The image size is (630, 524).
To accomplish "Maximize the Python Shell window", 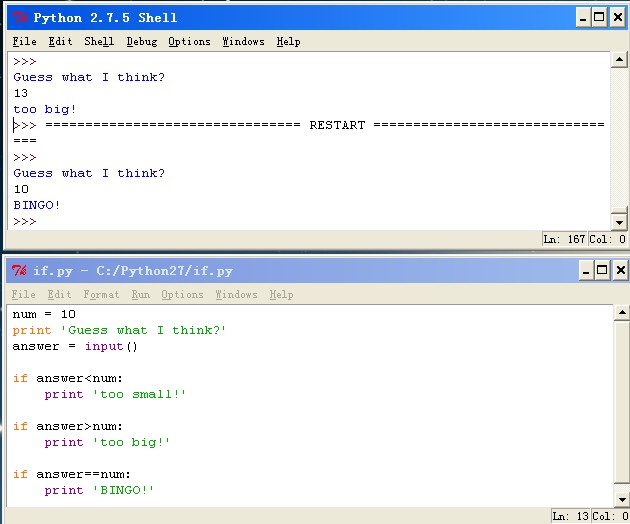I will coord(599,18).
